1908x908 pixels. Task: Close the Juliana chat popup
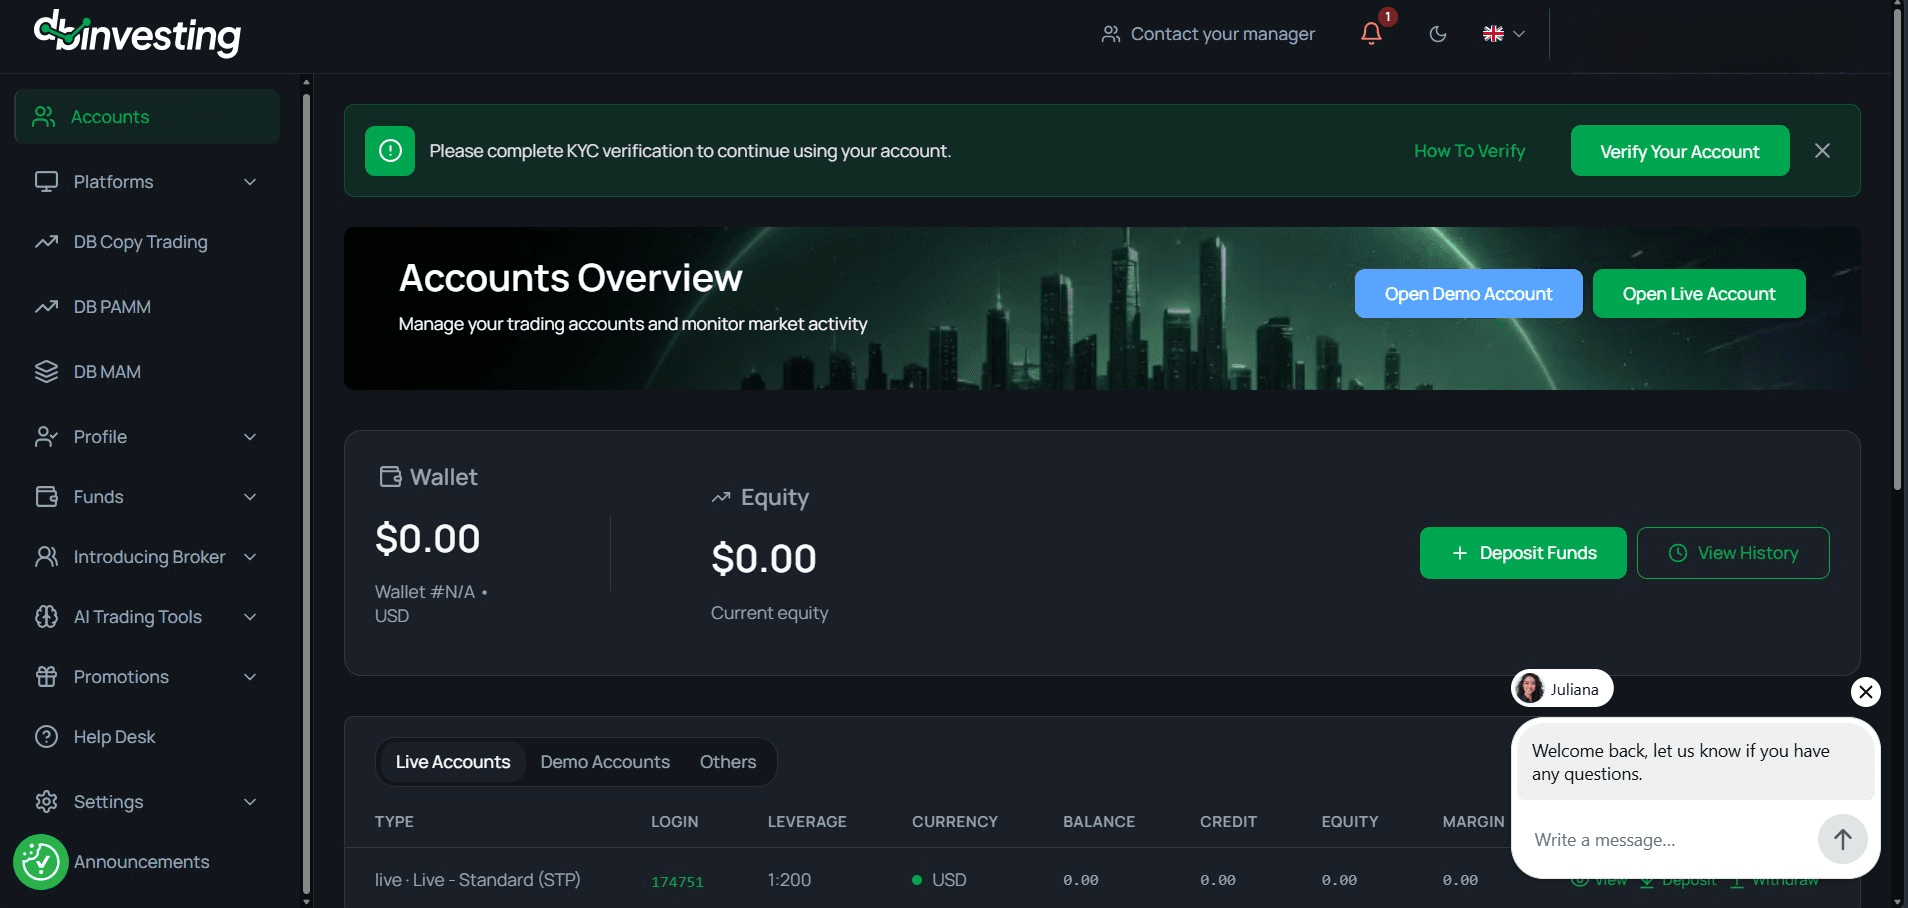click(1865, 692)
